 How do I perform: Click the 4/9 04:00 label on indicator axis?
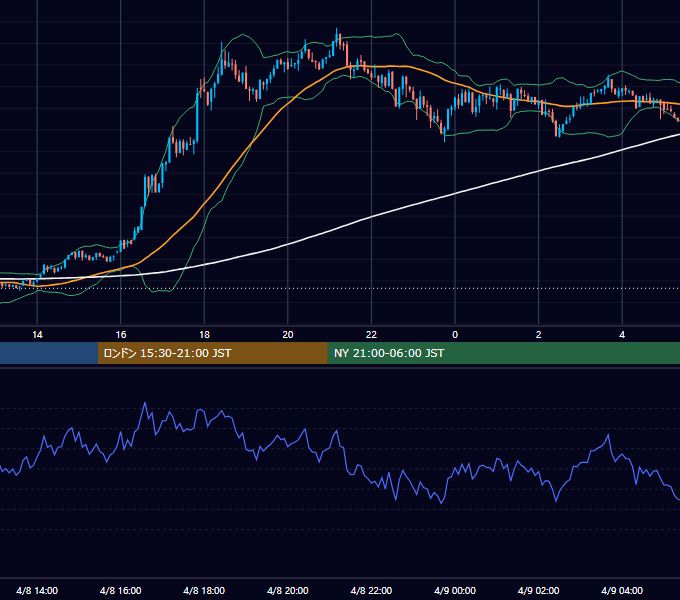coord(622,590)
